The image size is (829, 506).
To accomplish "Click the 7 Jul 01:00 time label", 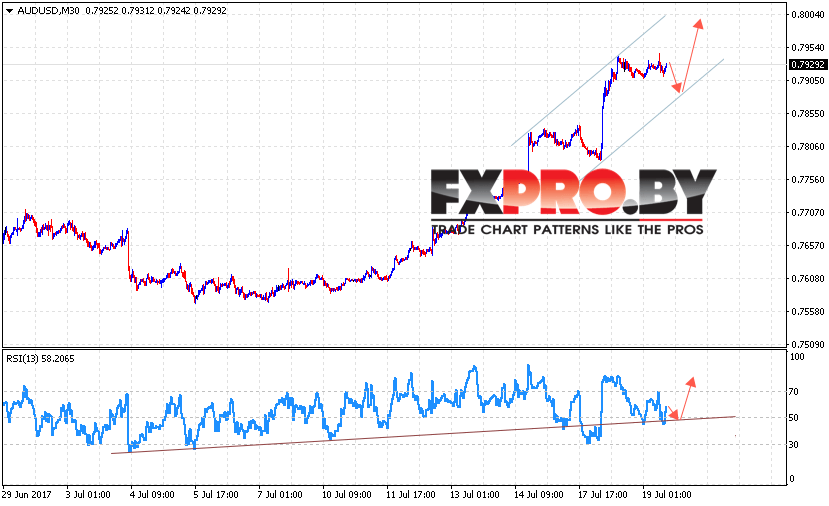I will click(x=280, y=495).
